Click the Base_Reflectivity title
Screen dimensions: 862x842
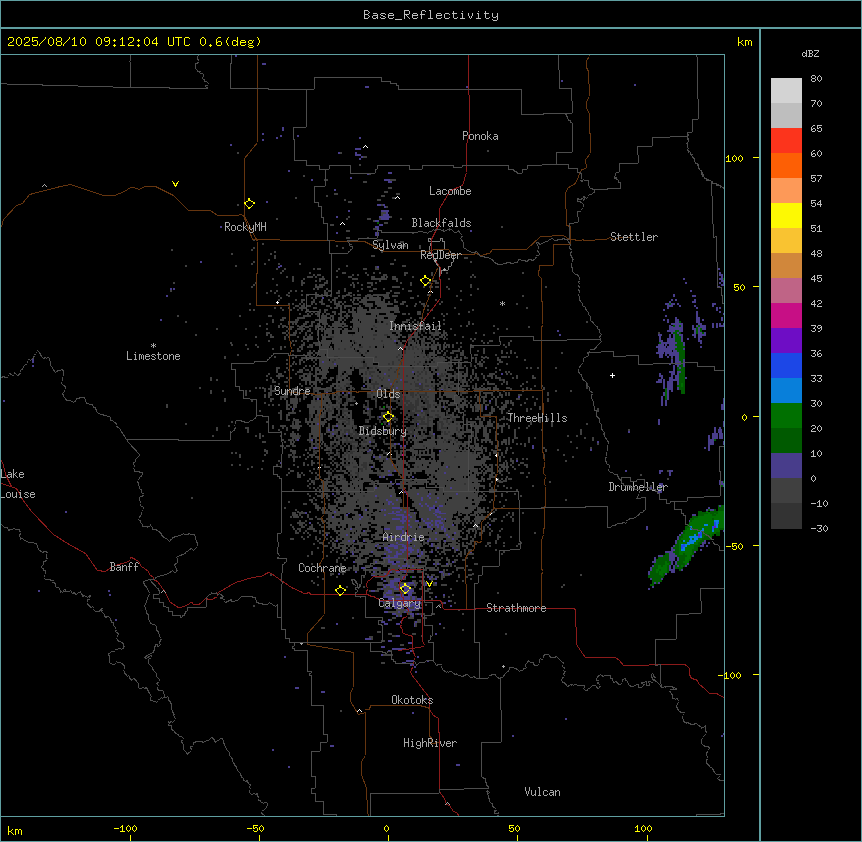[431, 15]
